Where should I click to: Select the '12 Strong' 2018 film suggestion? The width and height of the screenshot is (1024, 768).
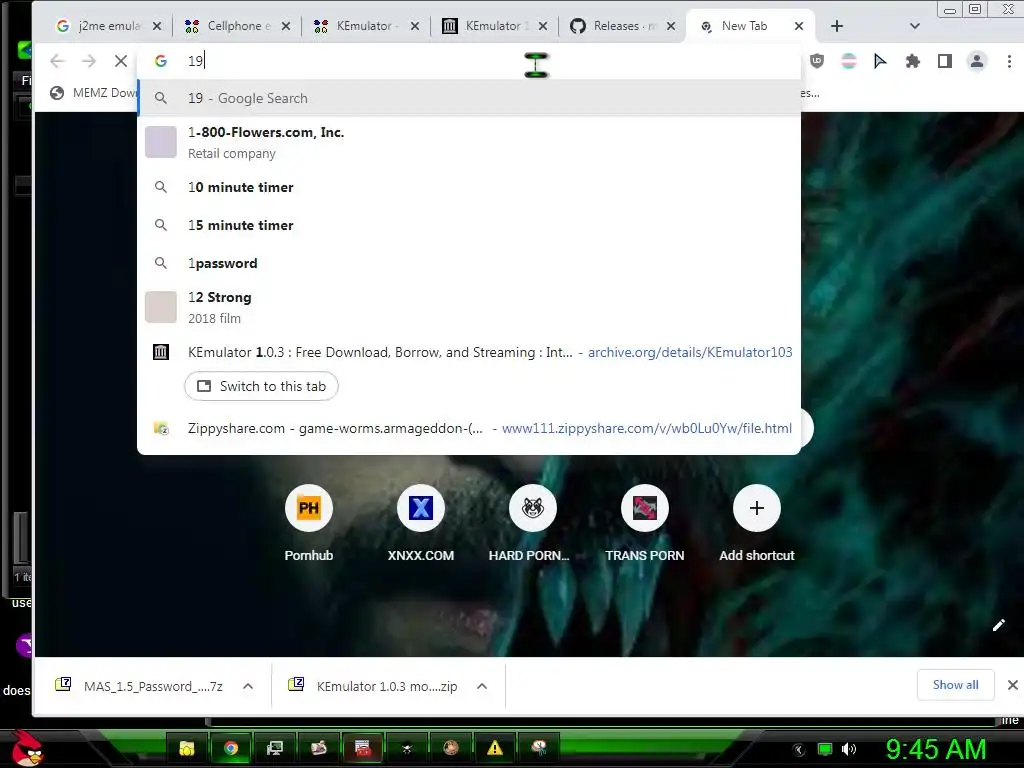point(469,307)
